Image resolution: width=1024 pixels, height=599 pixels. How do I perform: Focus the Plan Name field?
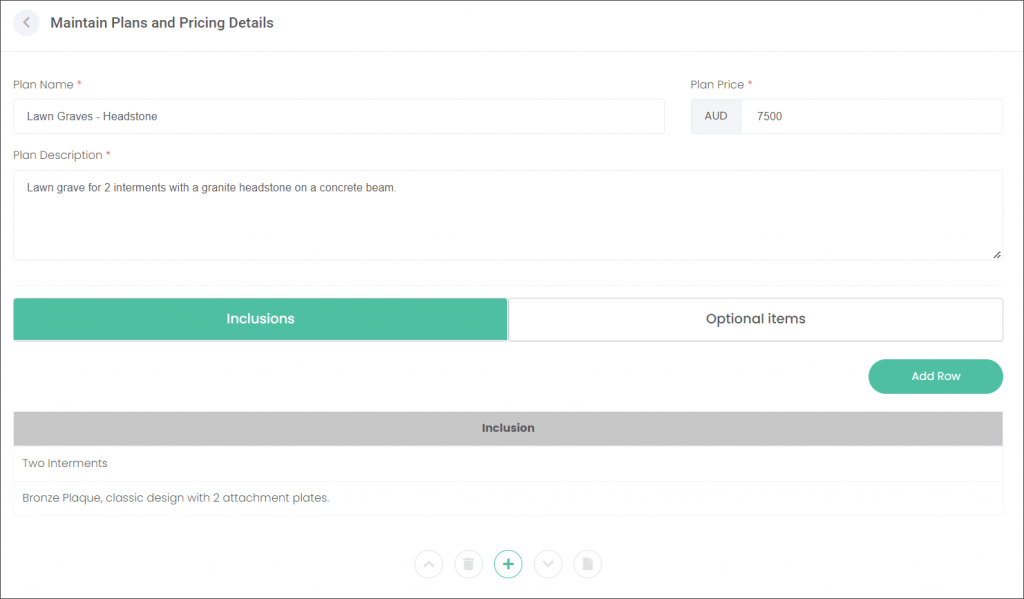339,116
